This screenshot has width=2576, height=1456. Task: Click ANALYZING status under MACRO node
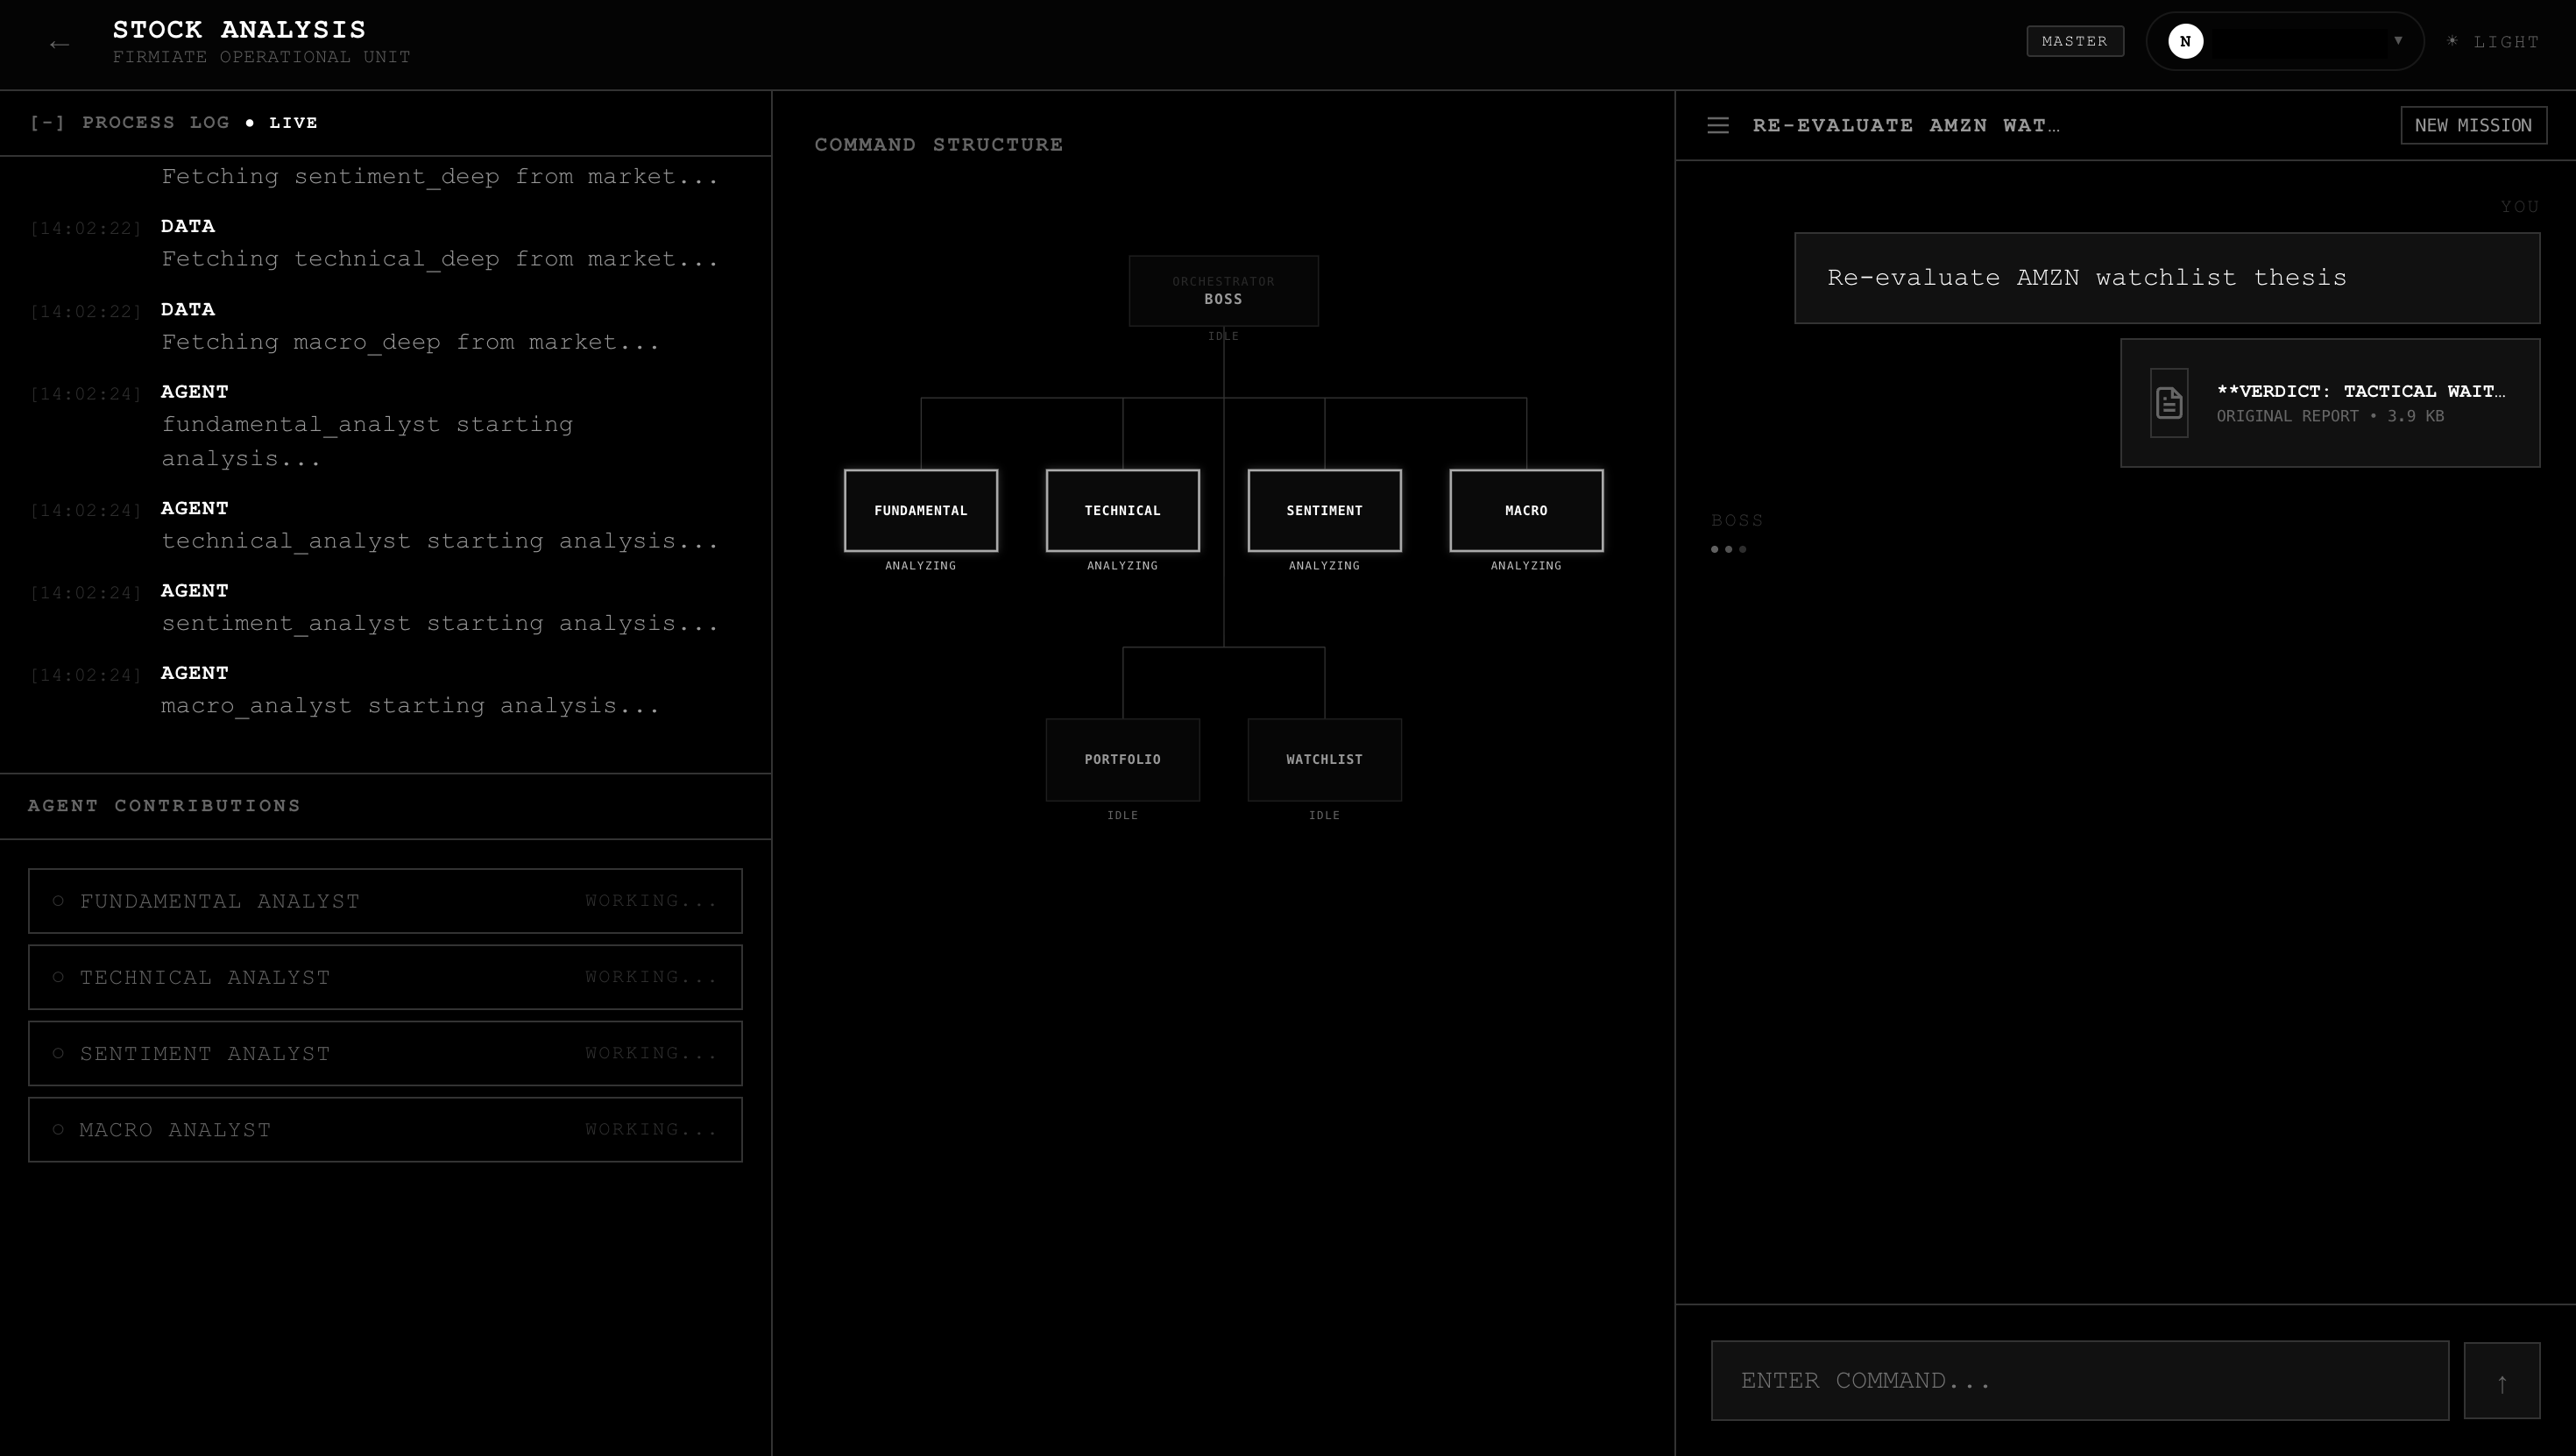[1526, 566]
